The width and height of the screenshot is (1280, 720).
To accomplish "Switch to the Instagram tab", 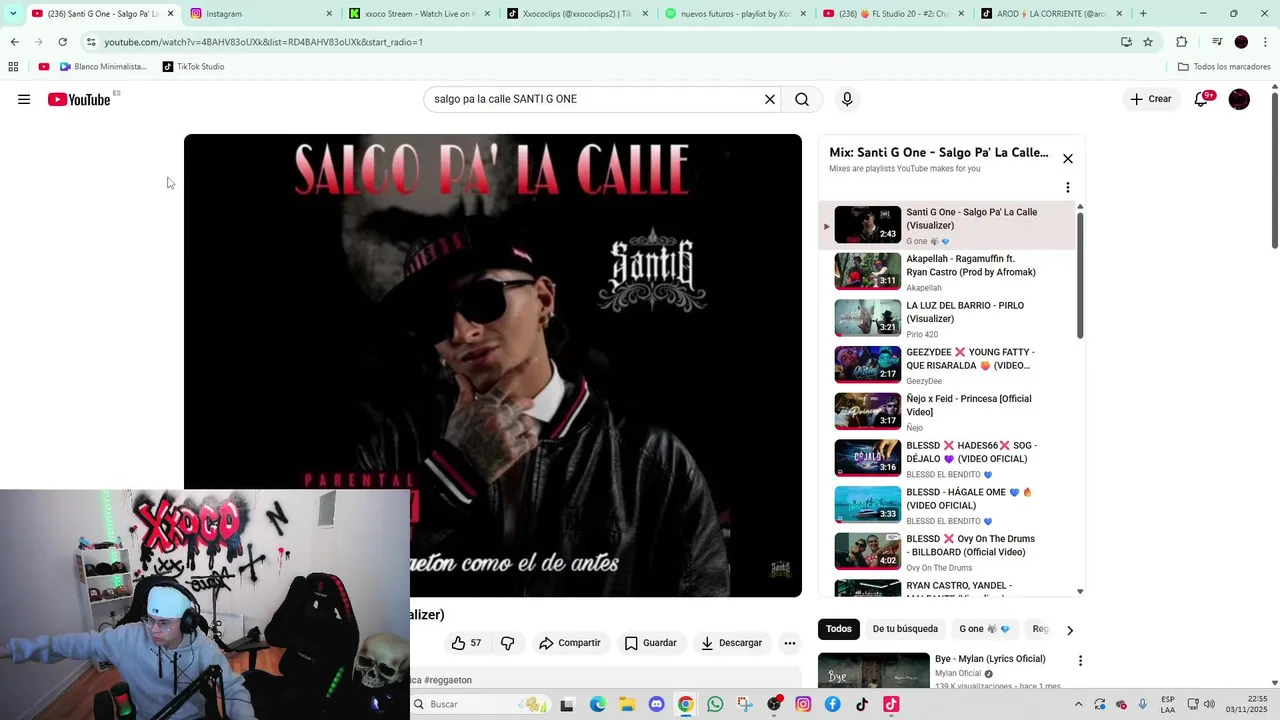I will (259, 14).
